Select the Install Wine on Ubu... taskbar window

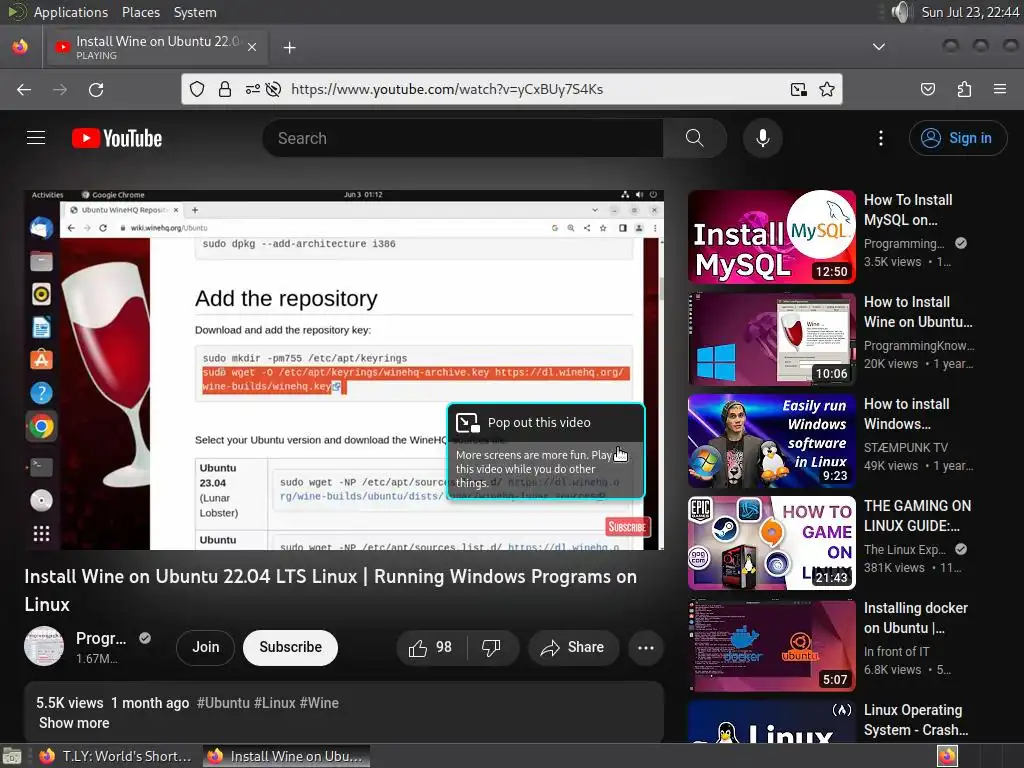click(286, 756)
